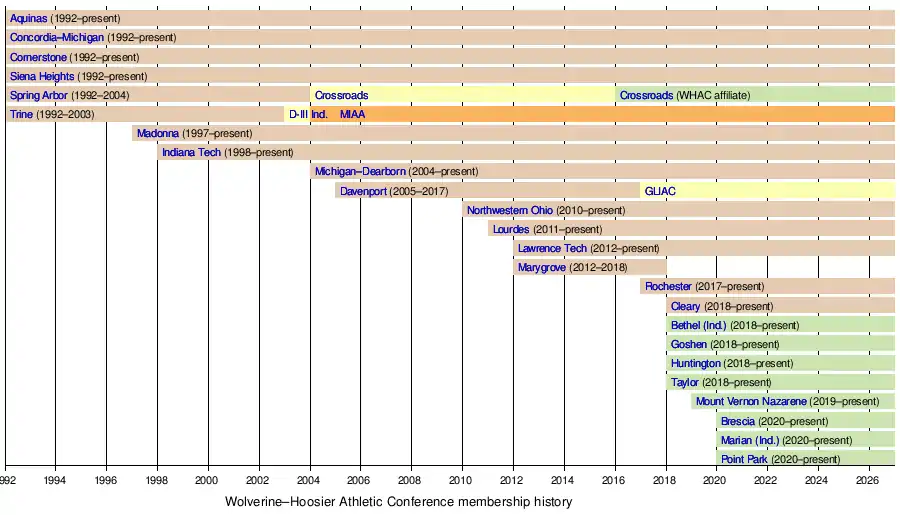
Task: Click the Concordia–Michigan team link
Action: click(56, 37)
